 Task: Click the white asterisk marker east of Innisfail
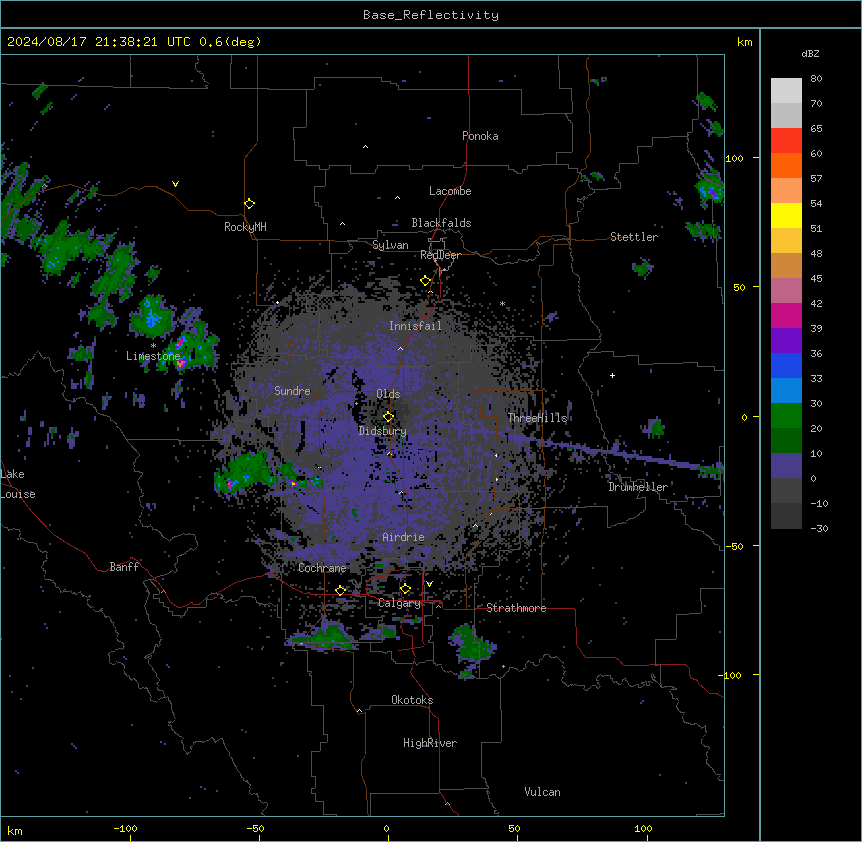pyautogui.click(x=502, y=303)
